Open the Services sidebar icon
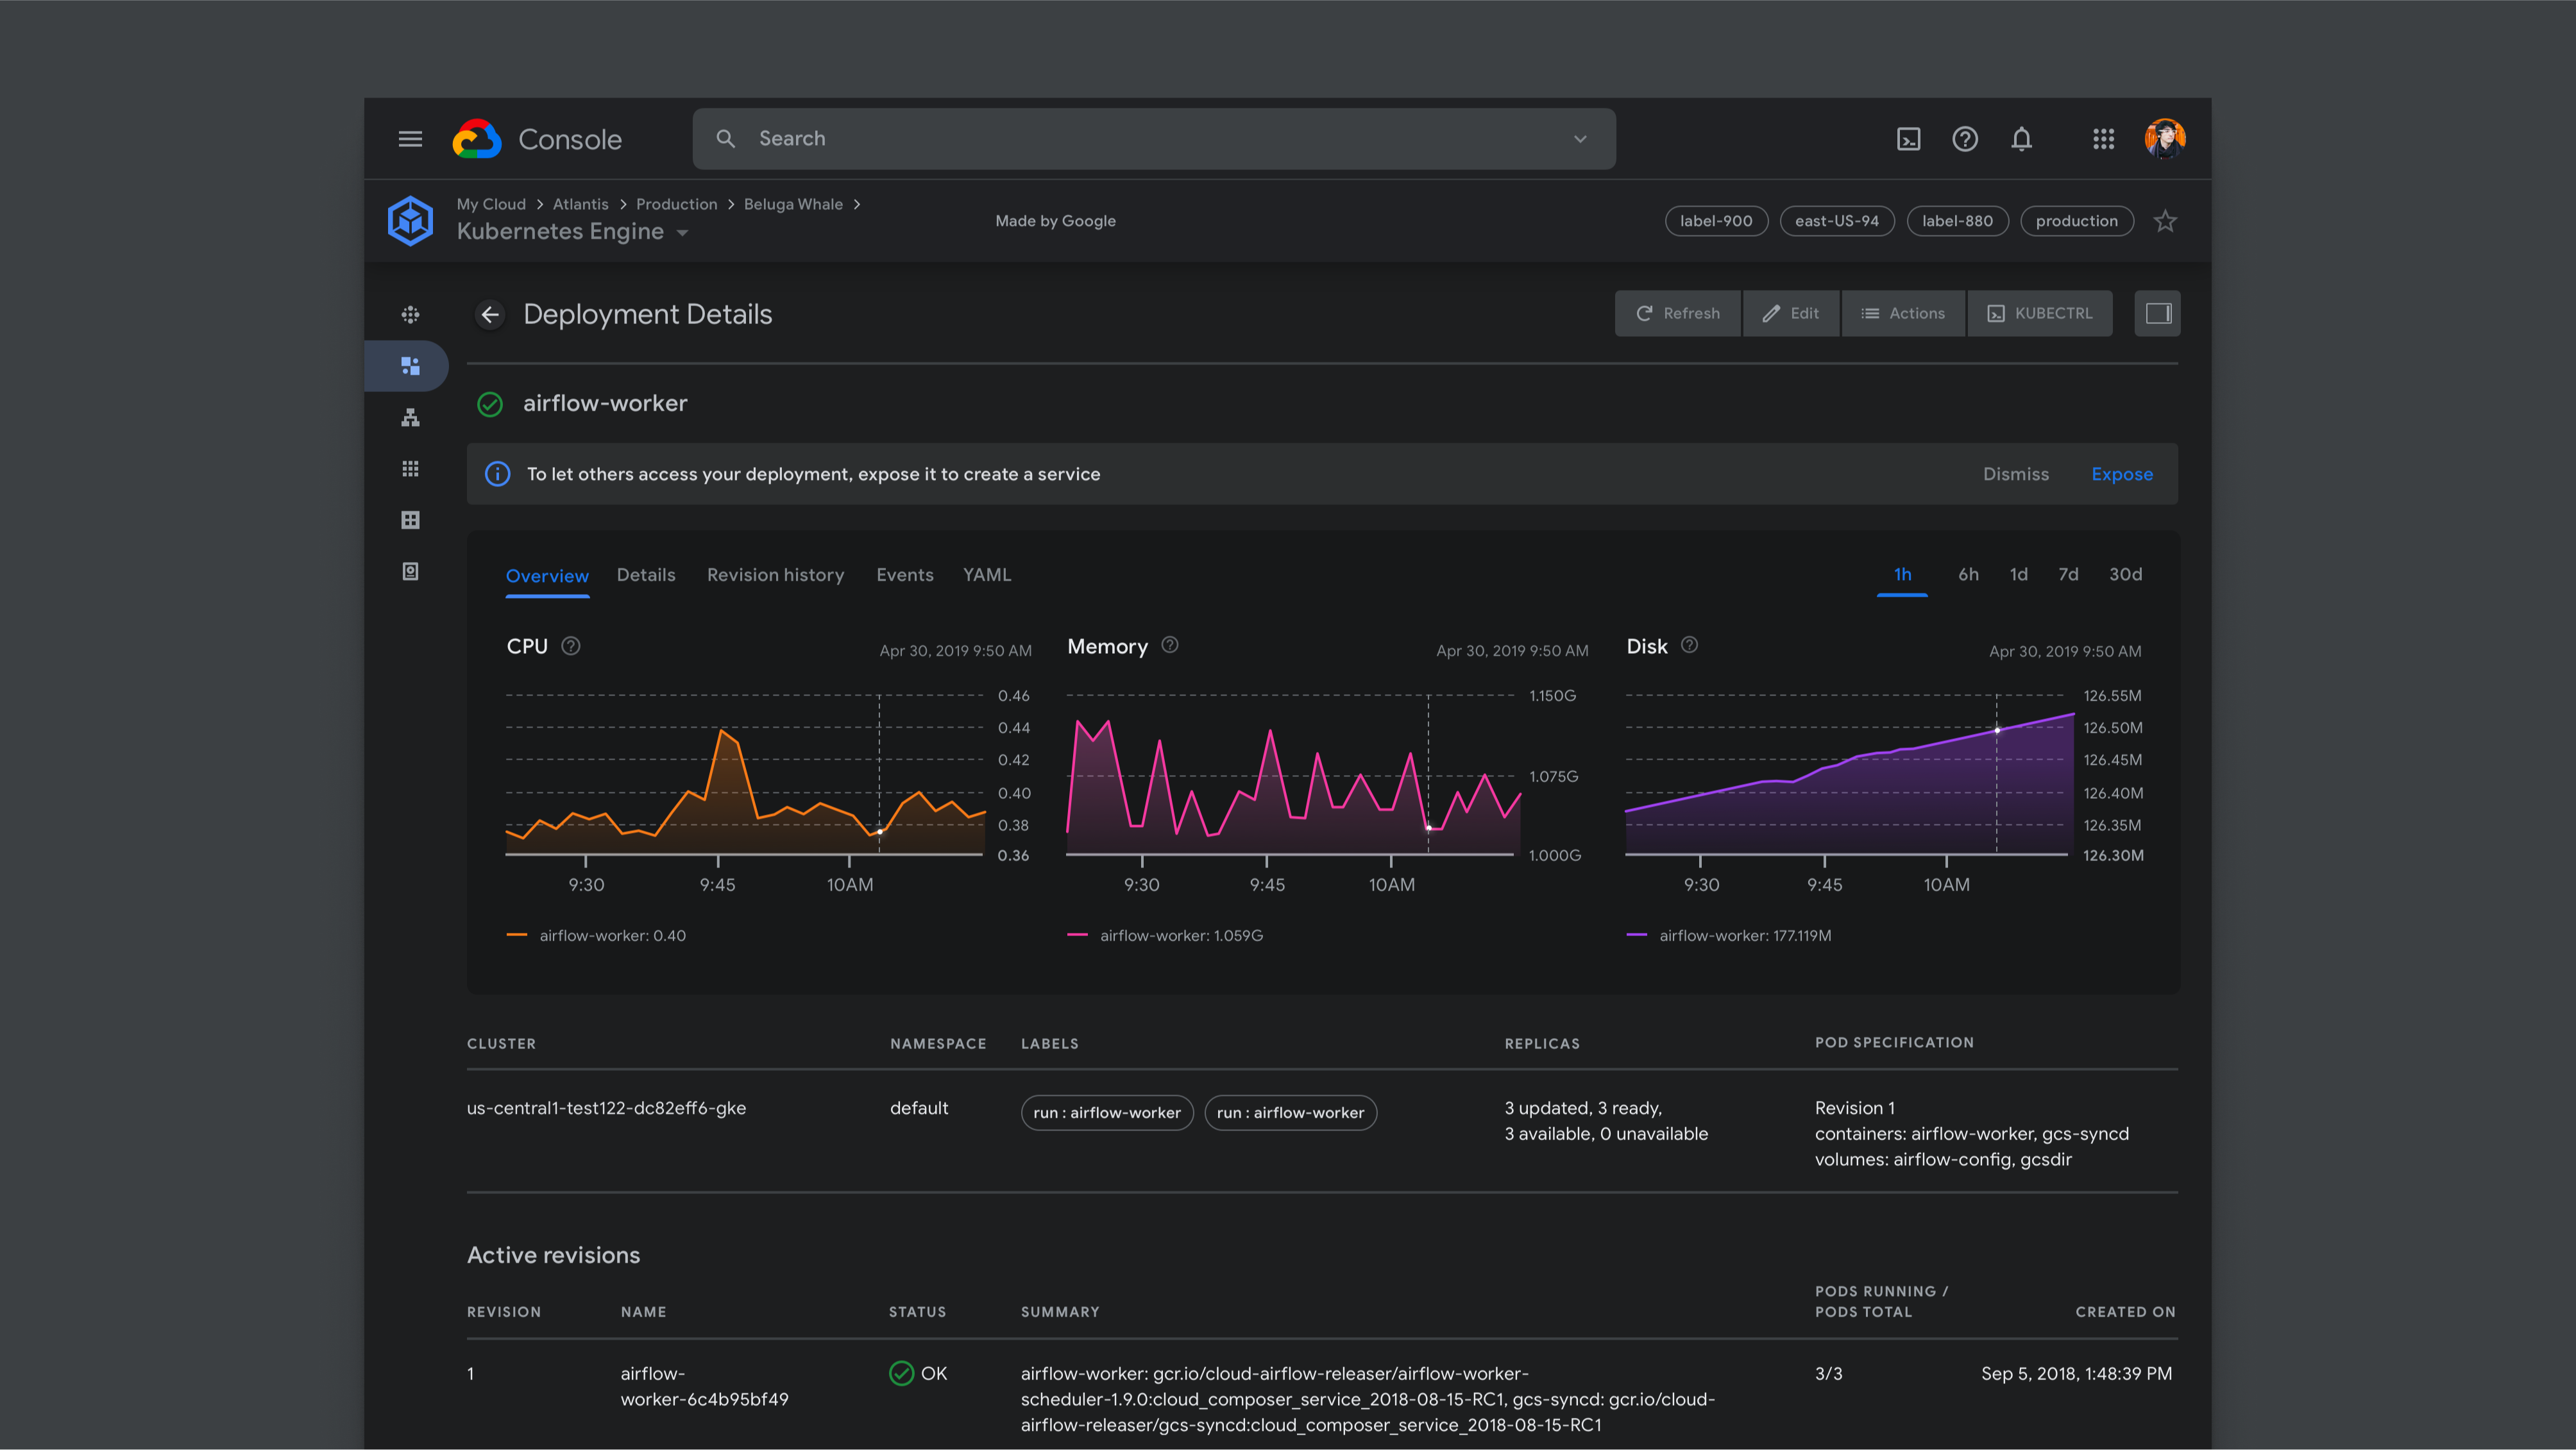This screenshot has width=2576, height=1450. [x=410, y=417]
